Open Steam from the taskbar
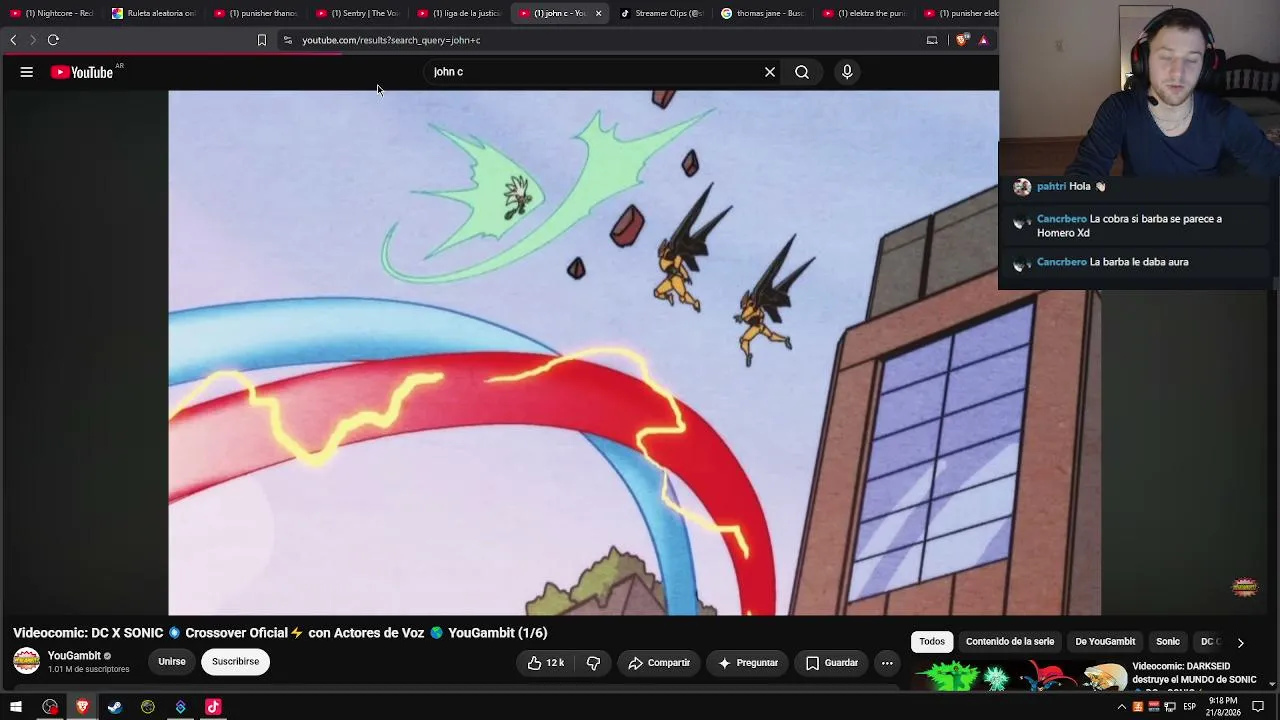The width and height of the screenshot is (1280, 720). [115, 707]
